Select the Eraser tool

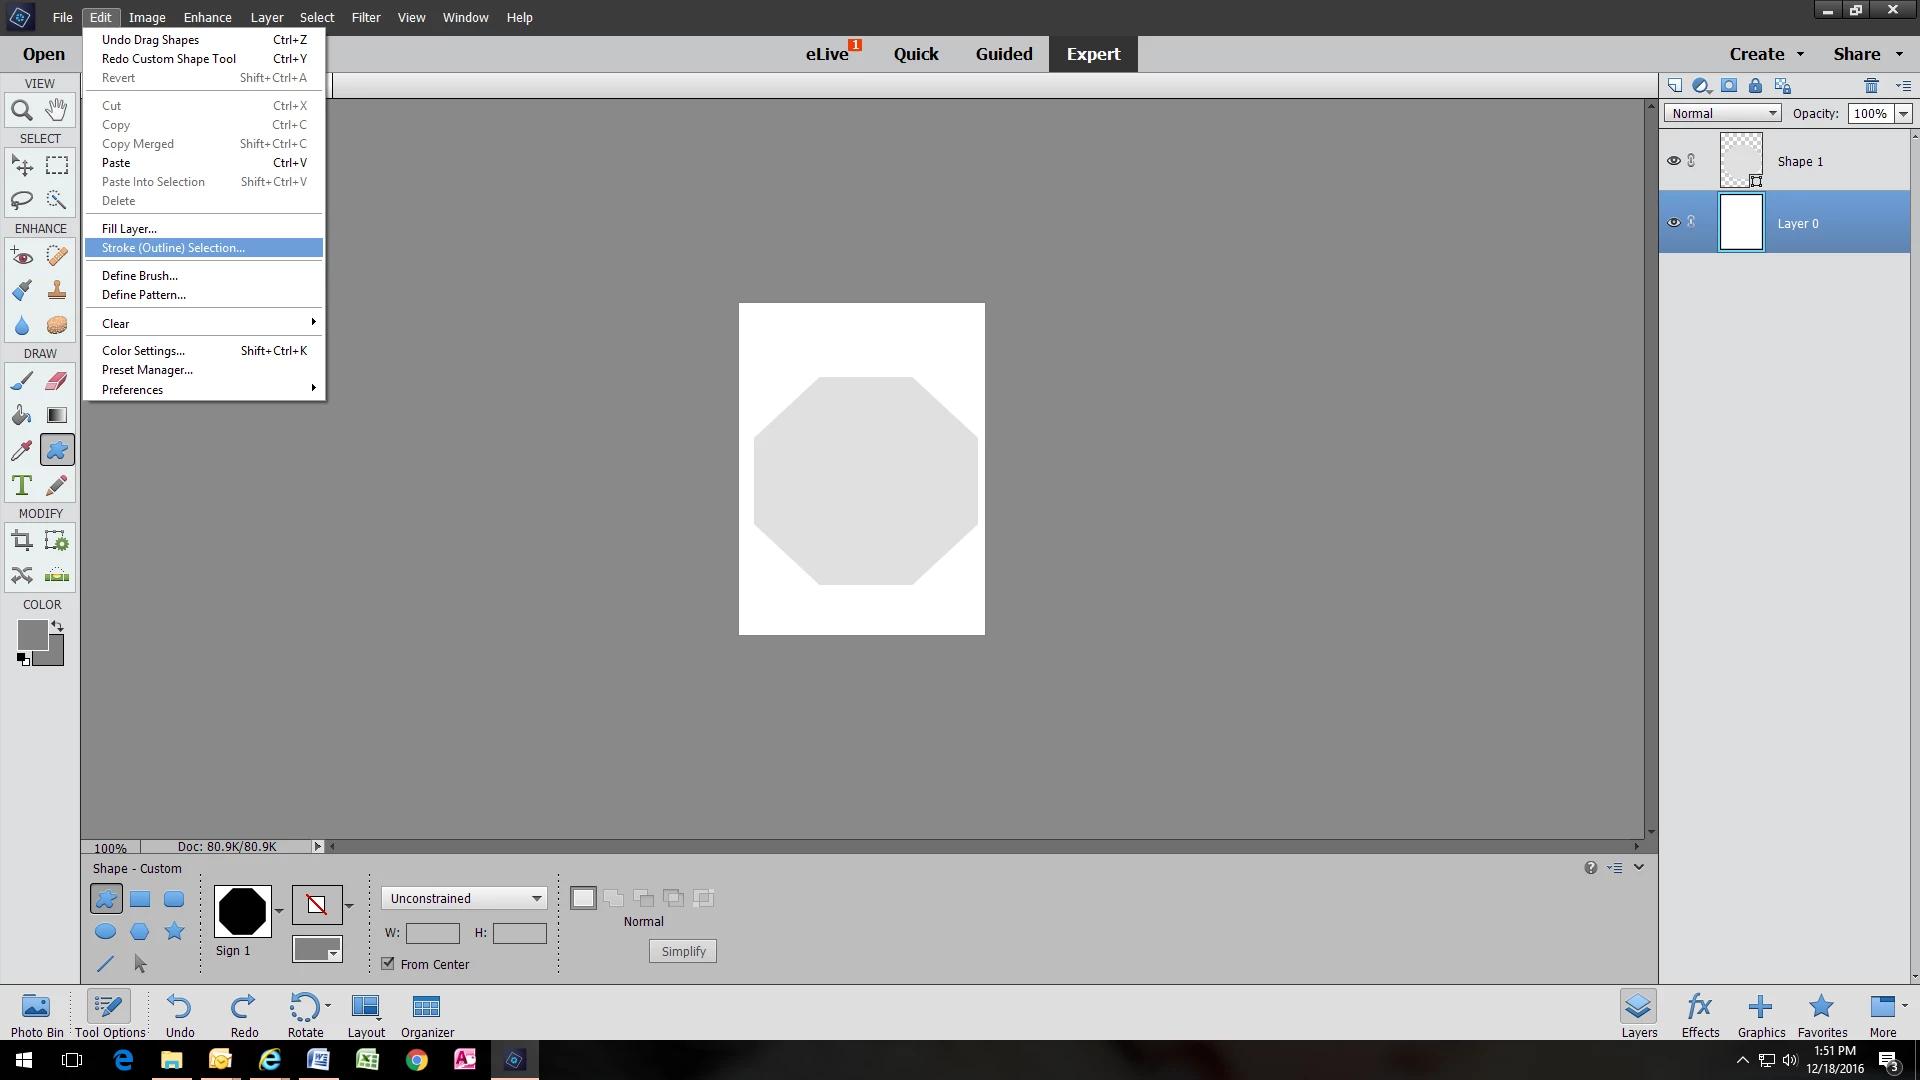57,381
